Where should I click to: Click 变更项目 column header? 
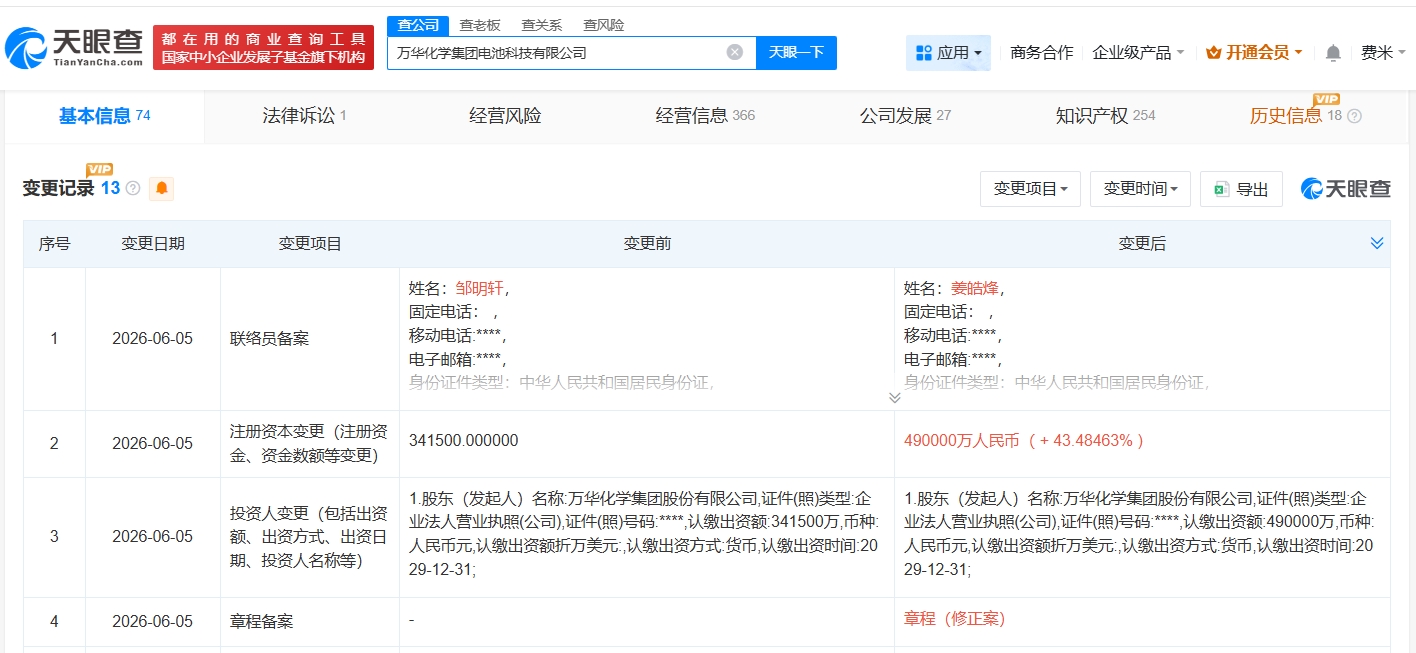click(310, 243)
